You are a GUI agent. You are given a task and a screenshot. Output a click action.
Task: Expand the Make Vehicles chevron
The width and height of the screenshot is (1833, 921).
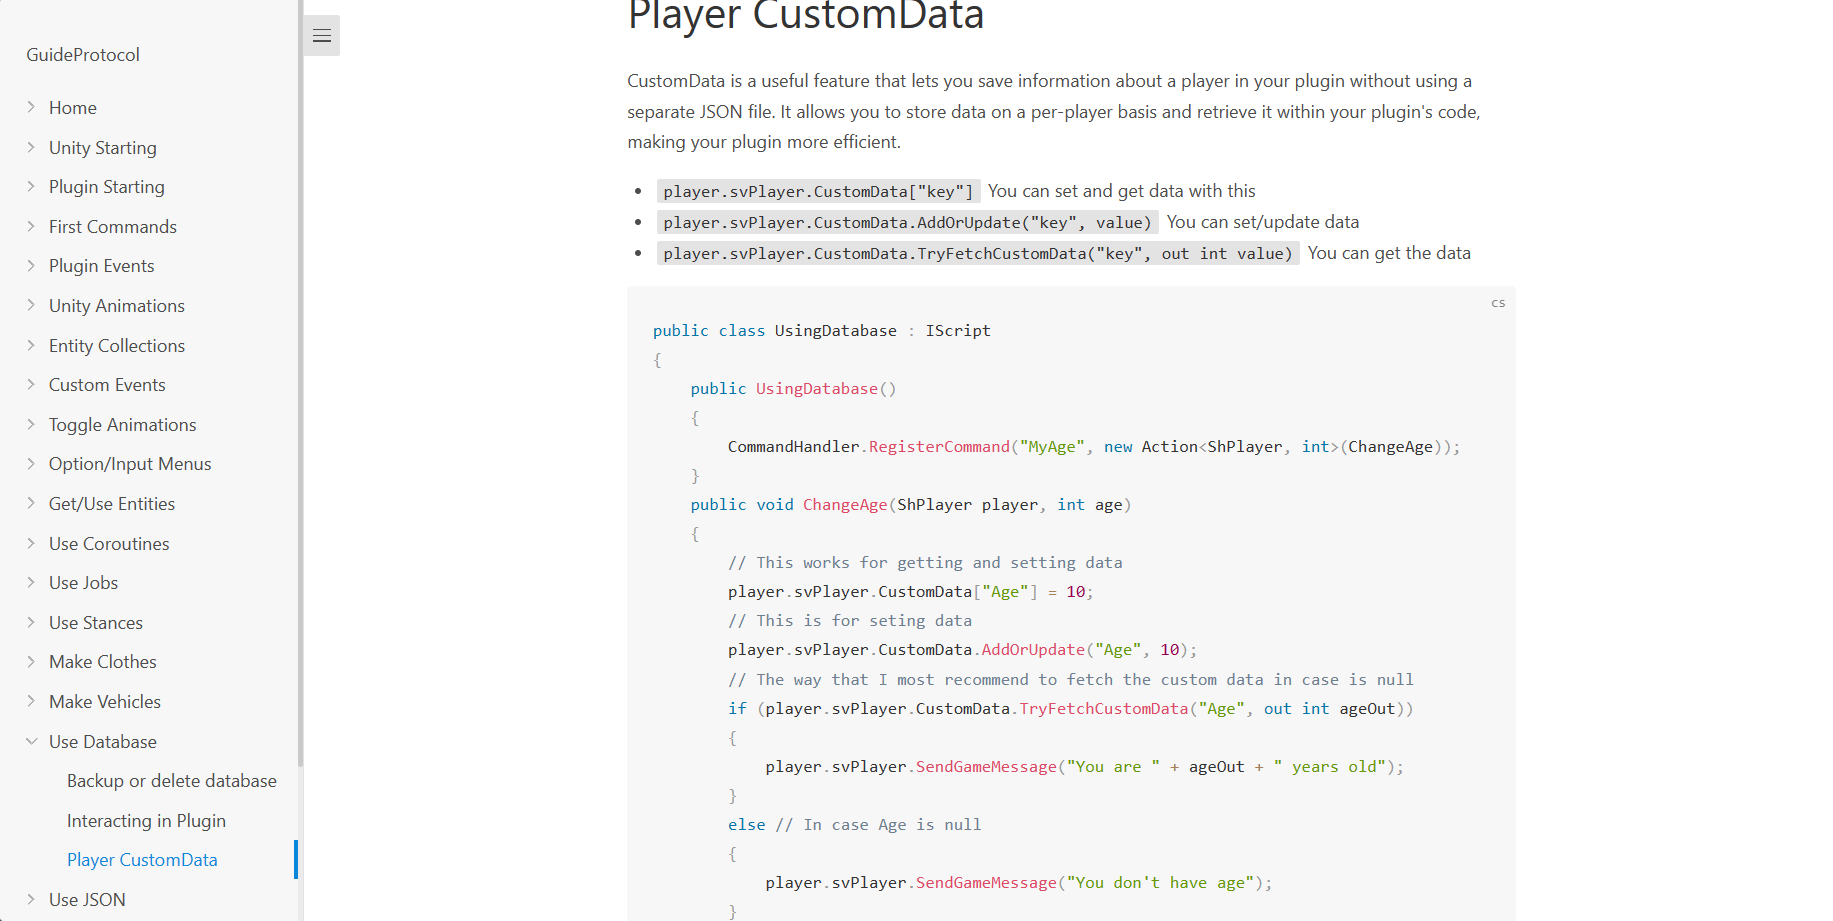31,701
